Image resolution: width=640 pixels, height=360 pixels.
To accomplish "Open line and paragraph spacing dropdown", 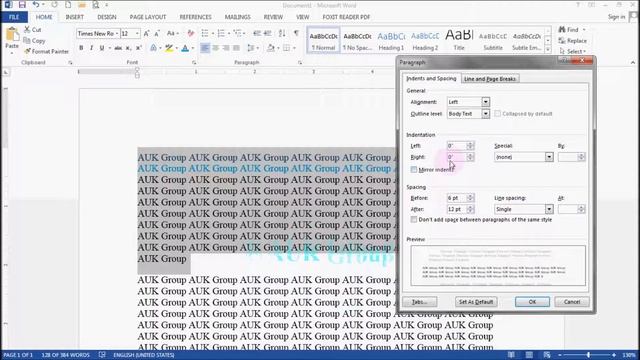I will (x=252, y=48).
